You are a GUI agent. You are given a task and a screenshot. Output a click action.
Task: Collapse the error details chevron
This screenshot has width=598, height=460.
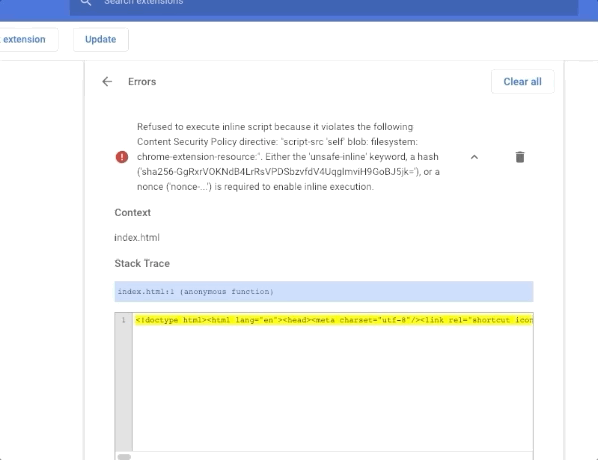click(474, 157)
